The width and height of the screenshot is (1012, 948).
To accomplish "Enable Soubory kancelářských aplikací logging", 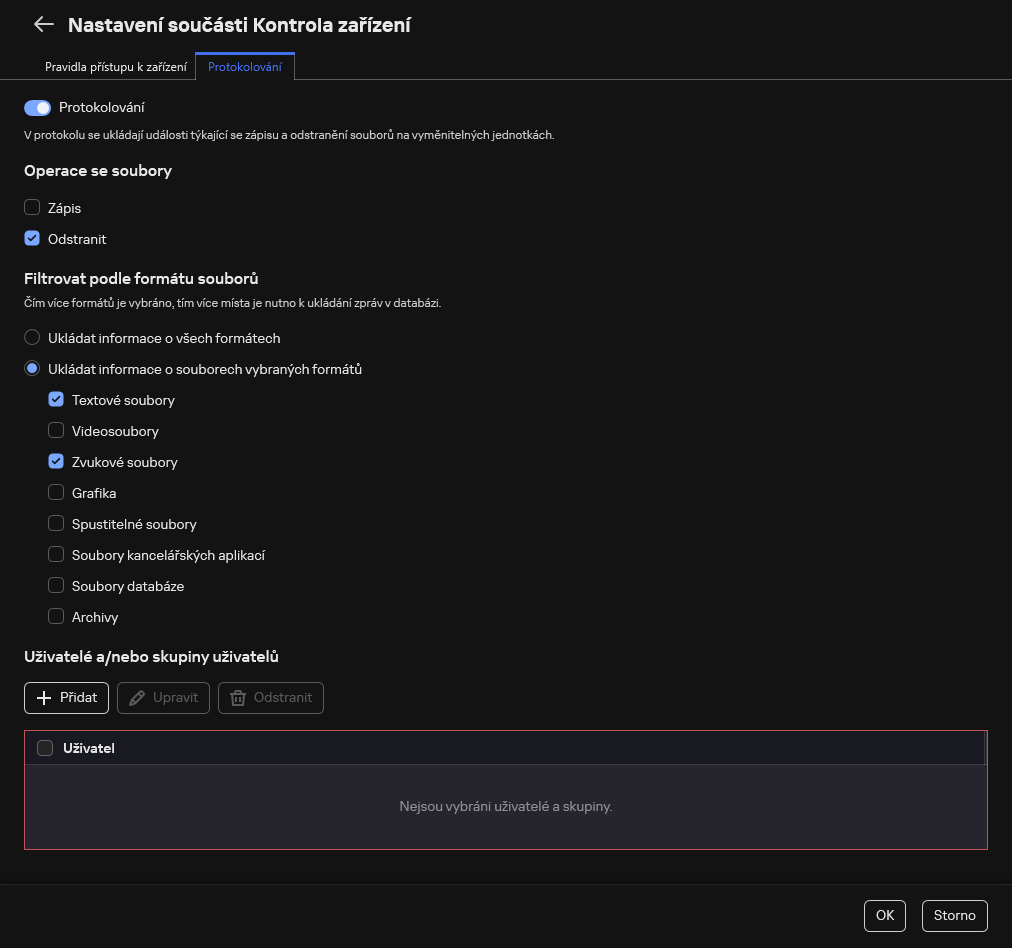I will 56,554.
